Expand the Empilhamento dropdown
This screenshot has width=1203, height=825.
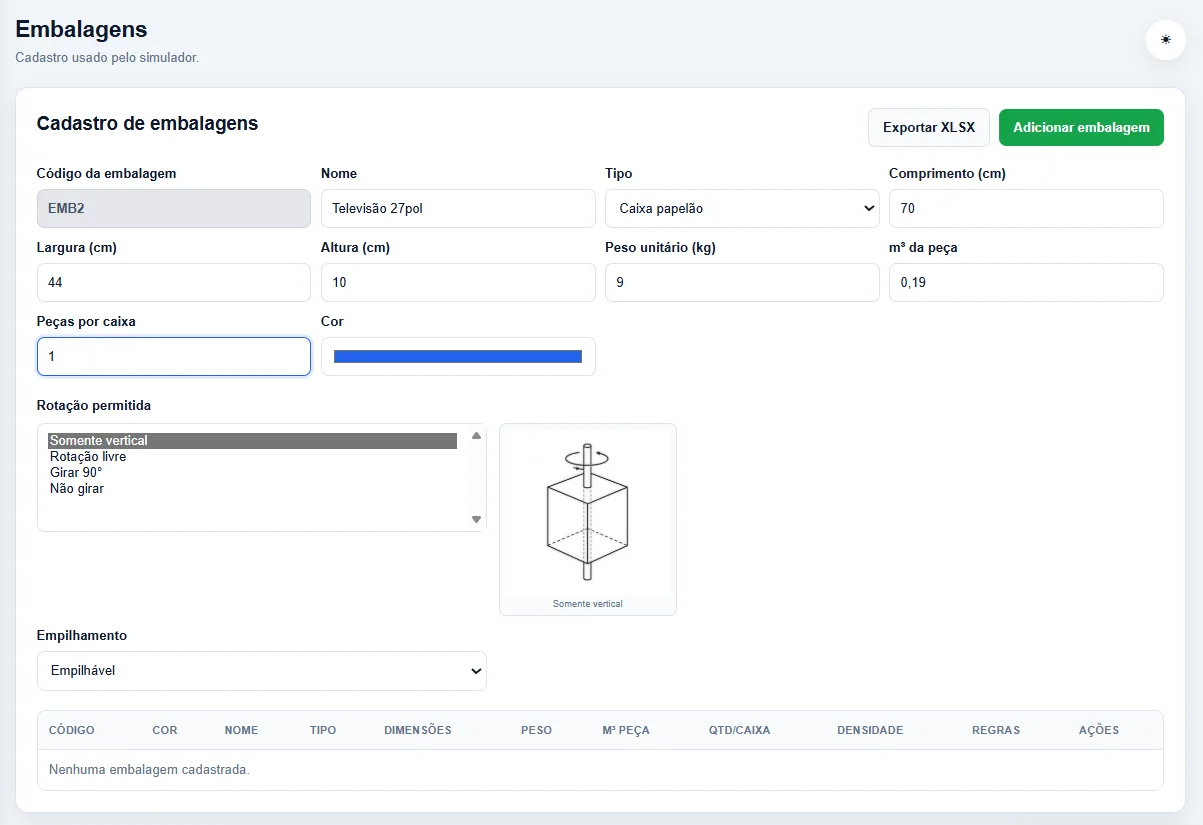262,671
